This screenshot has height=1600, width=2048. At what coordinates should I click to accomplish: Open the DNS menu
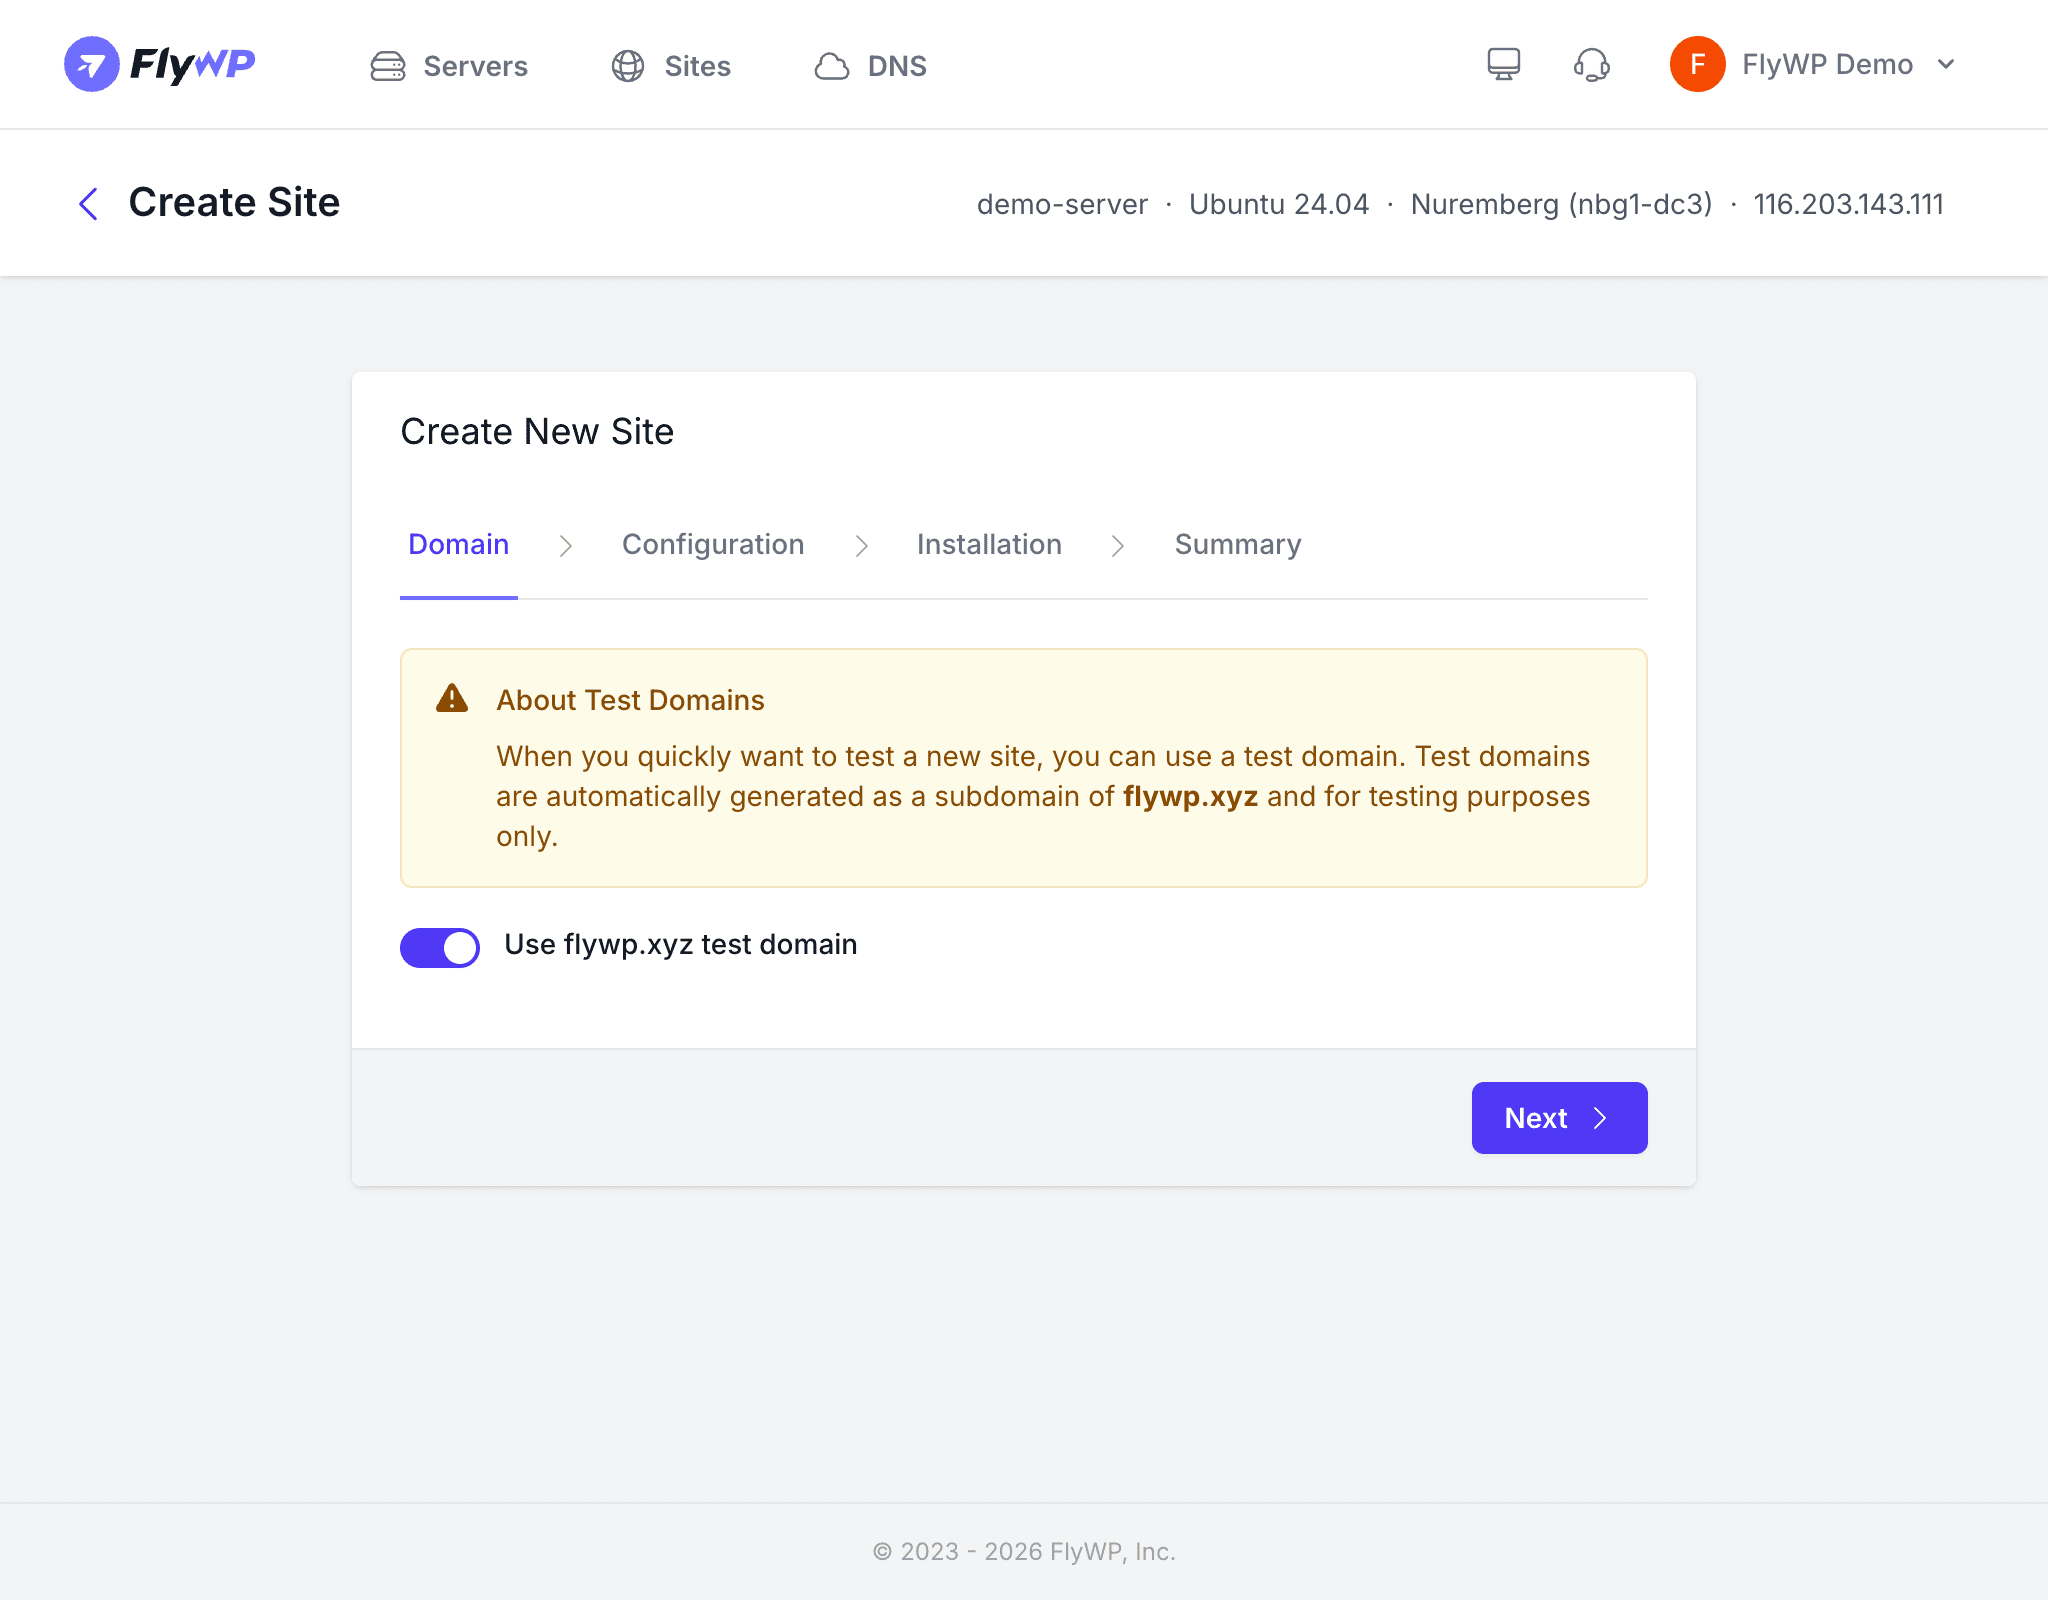point(870,66)
